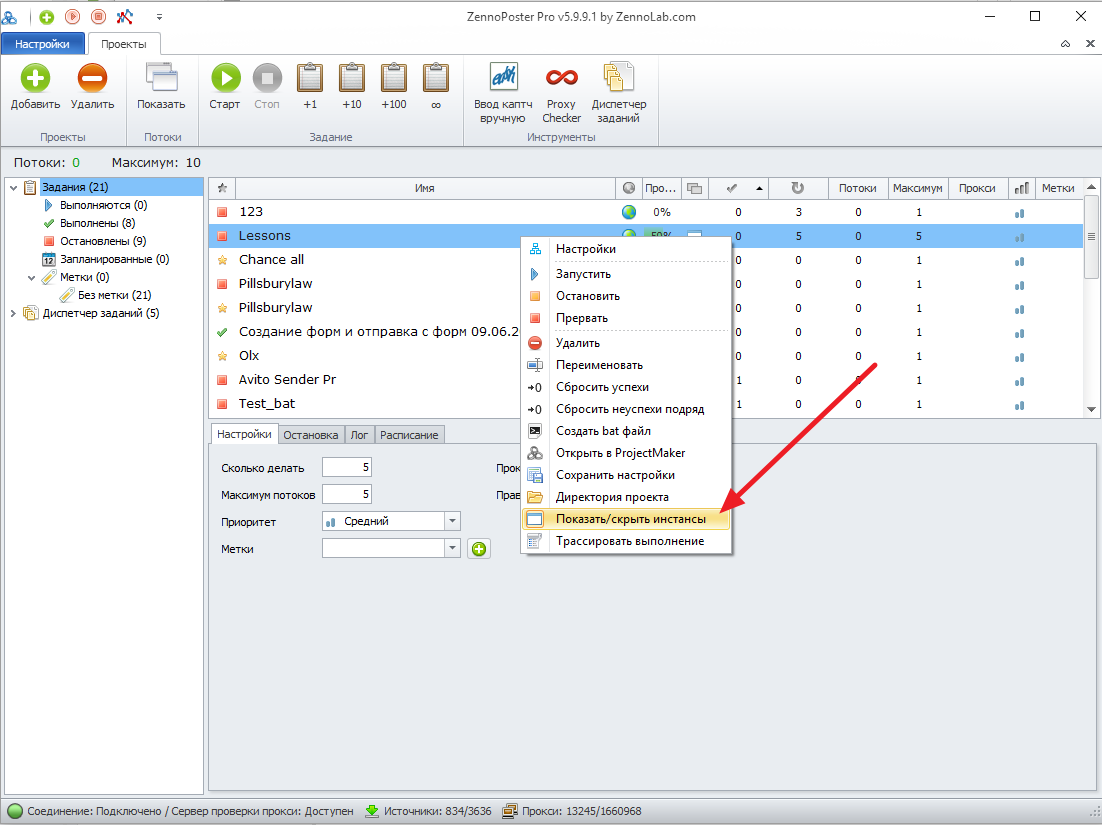Click the green Добавить project icon
The width and height of the screenshot is (1102, 825).
pos(35,78)
